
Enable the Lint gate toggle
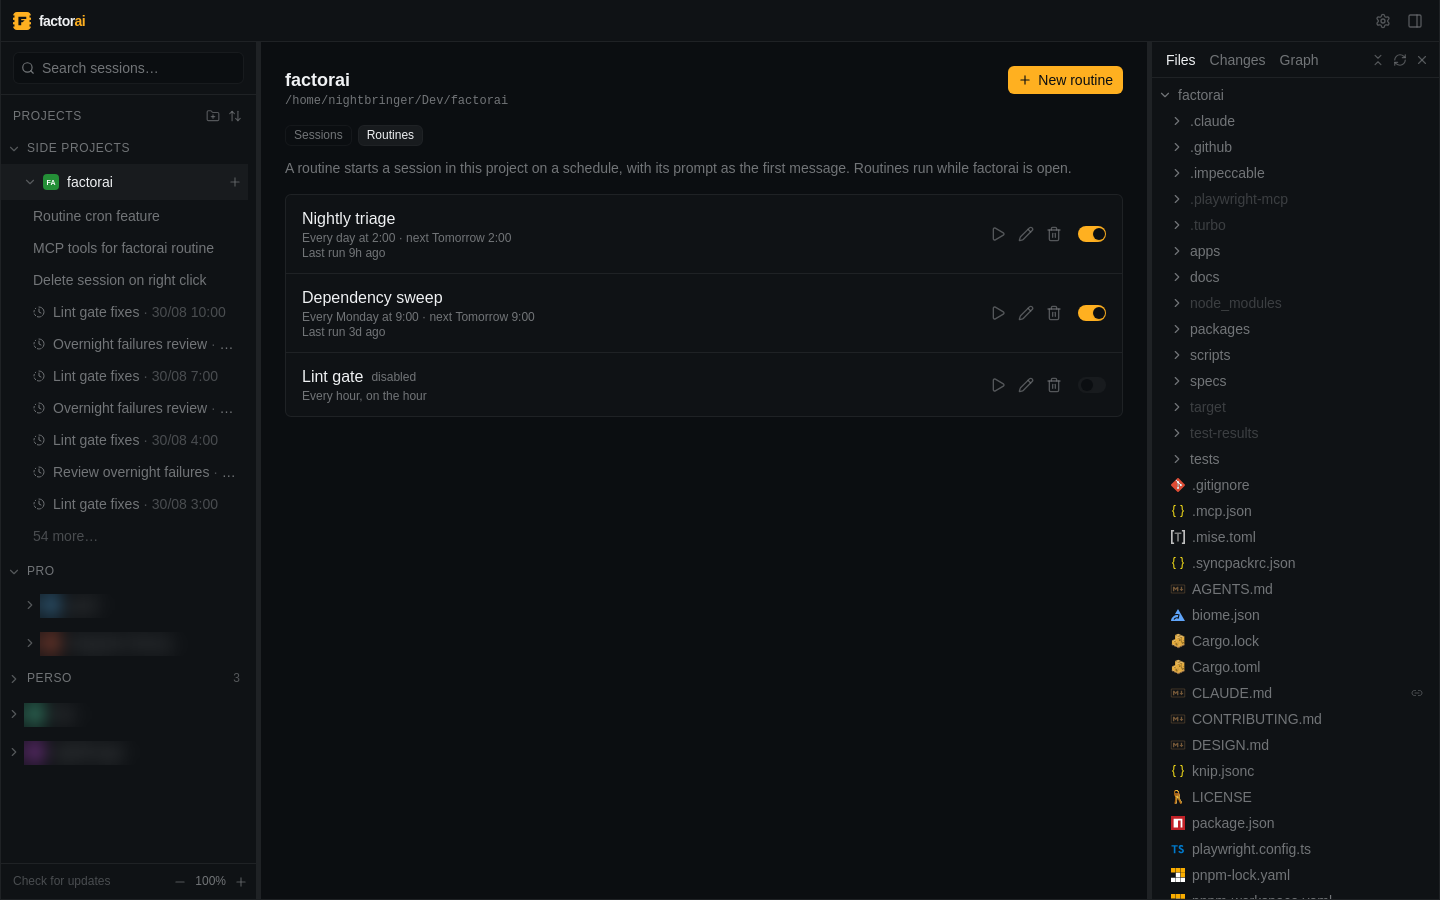click(1092, 385)
